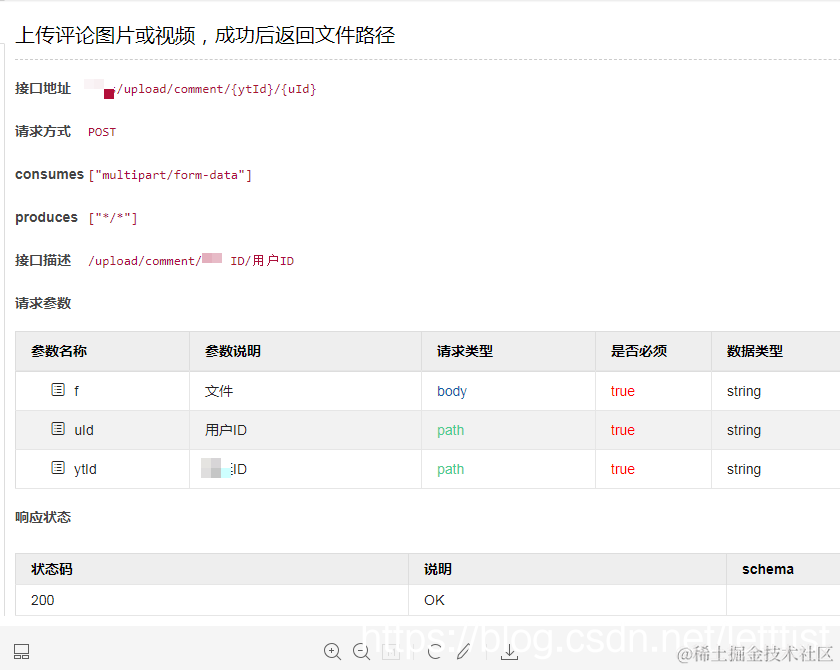Click the list icon beside parameter uId
840x670 pixels.
click(58, 428)
